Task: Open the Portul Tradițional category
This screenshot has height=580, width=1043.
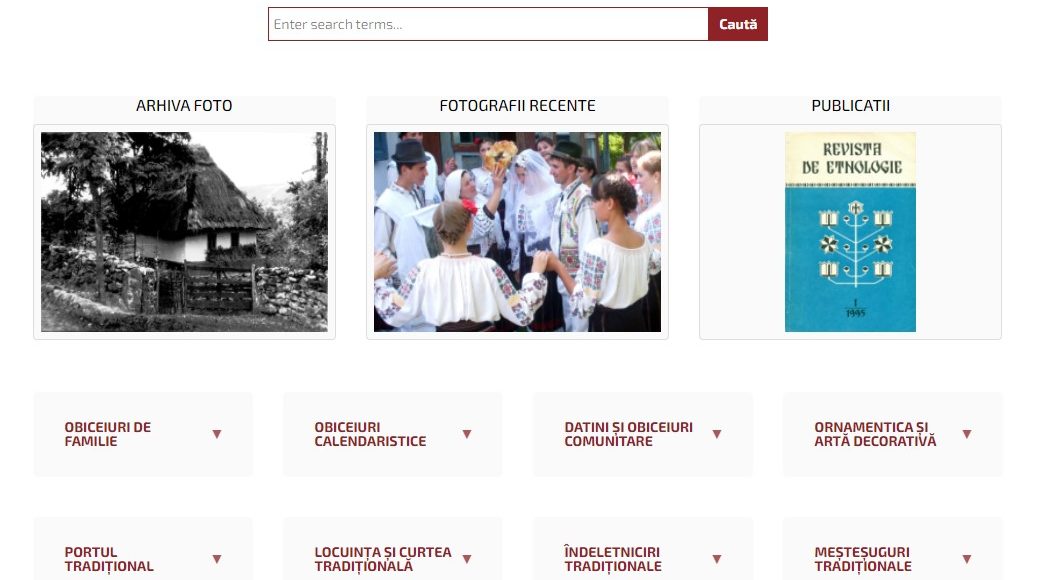Action: (109, 559)
